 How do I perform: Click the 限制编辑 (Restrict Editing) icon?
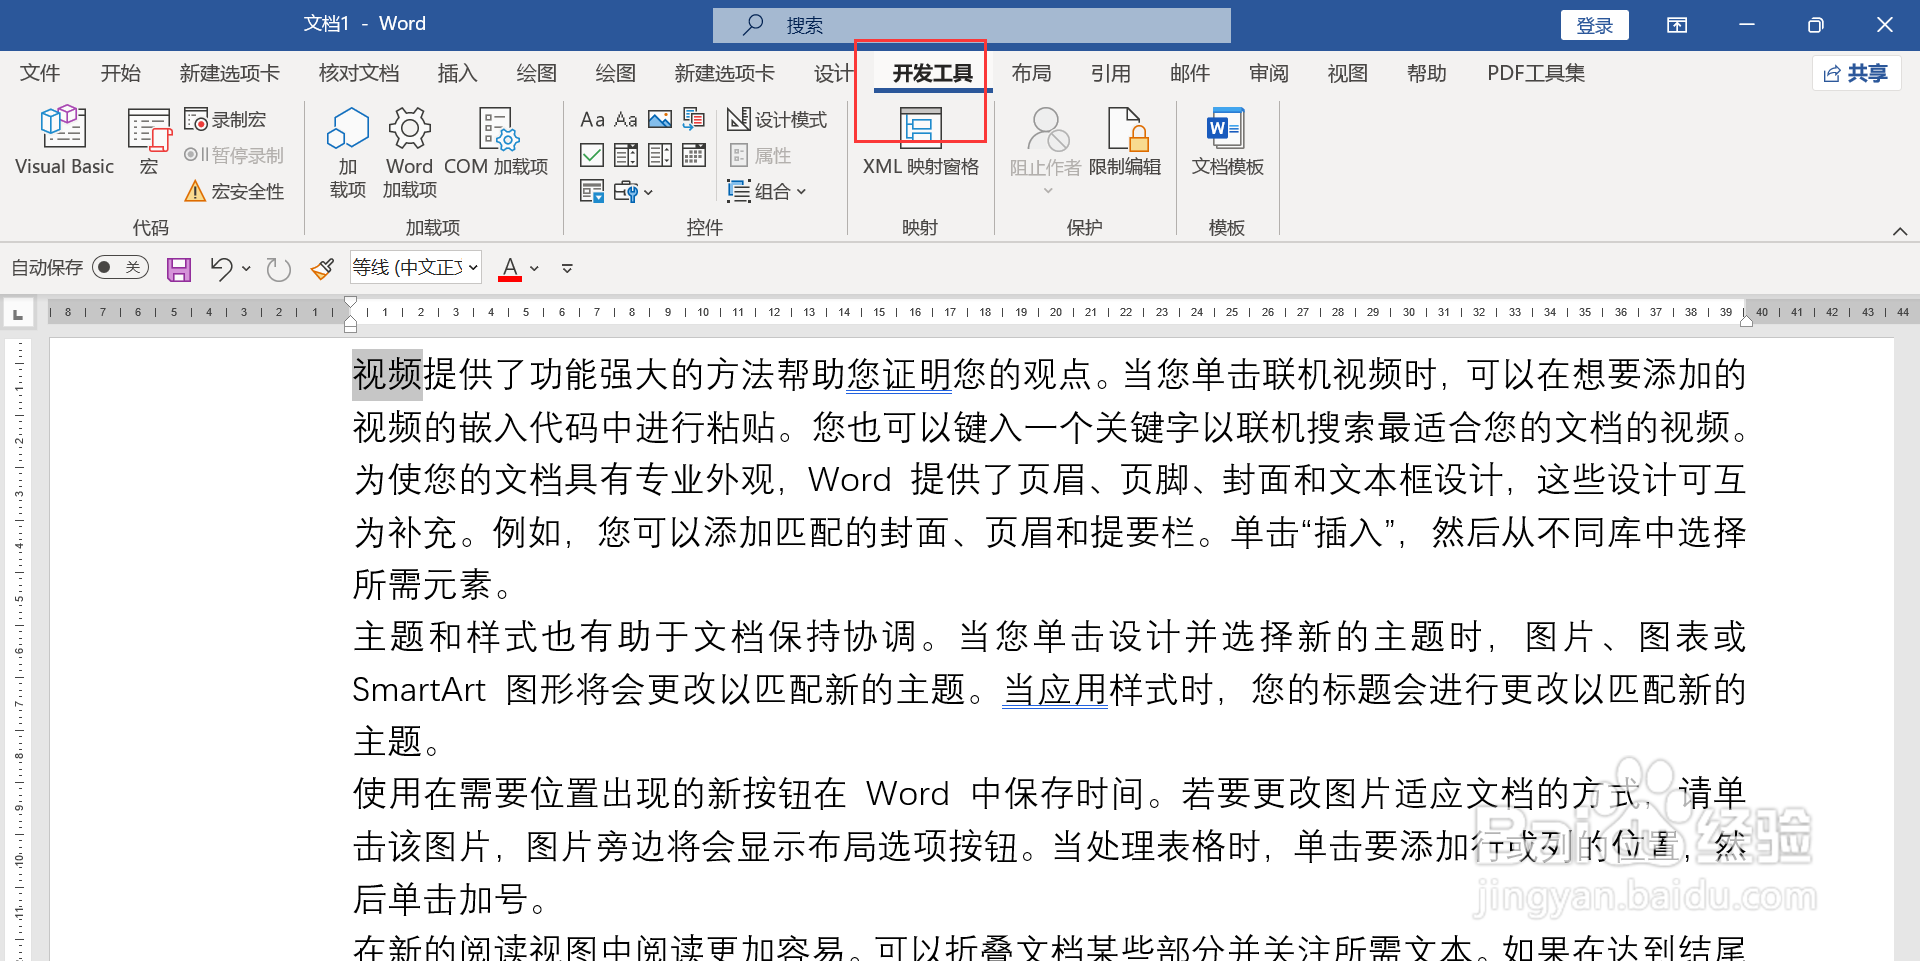1126,143
